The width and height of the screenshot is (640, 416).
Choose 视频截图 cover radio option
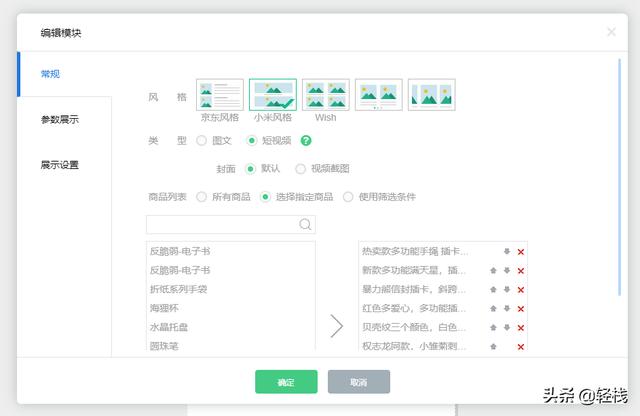300,169
